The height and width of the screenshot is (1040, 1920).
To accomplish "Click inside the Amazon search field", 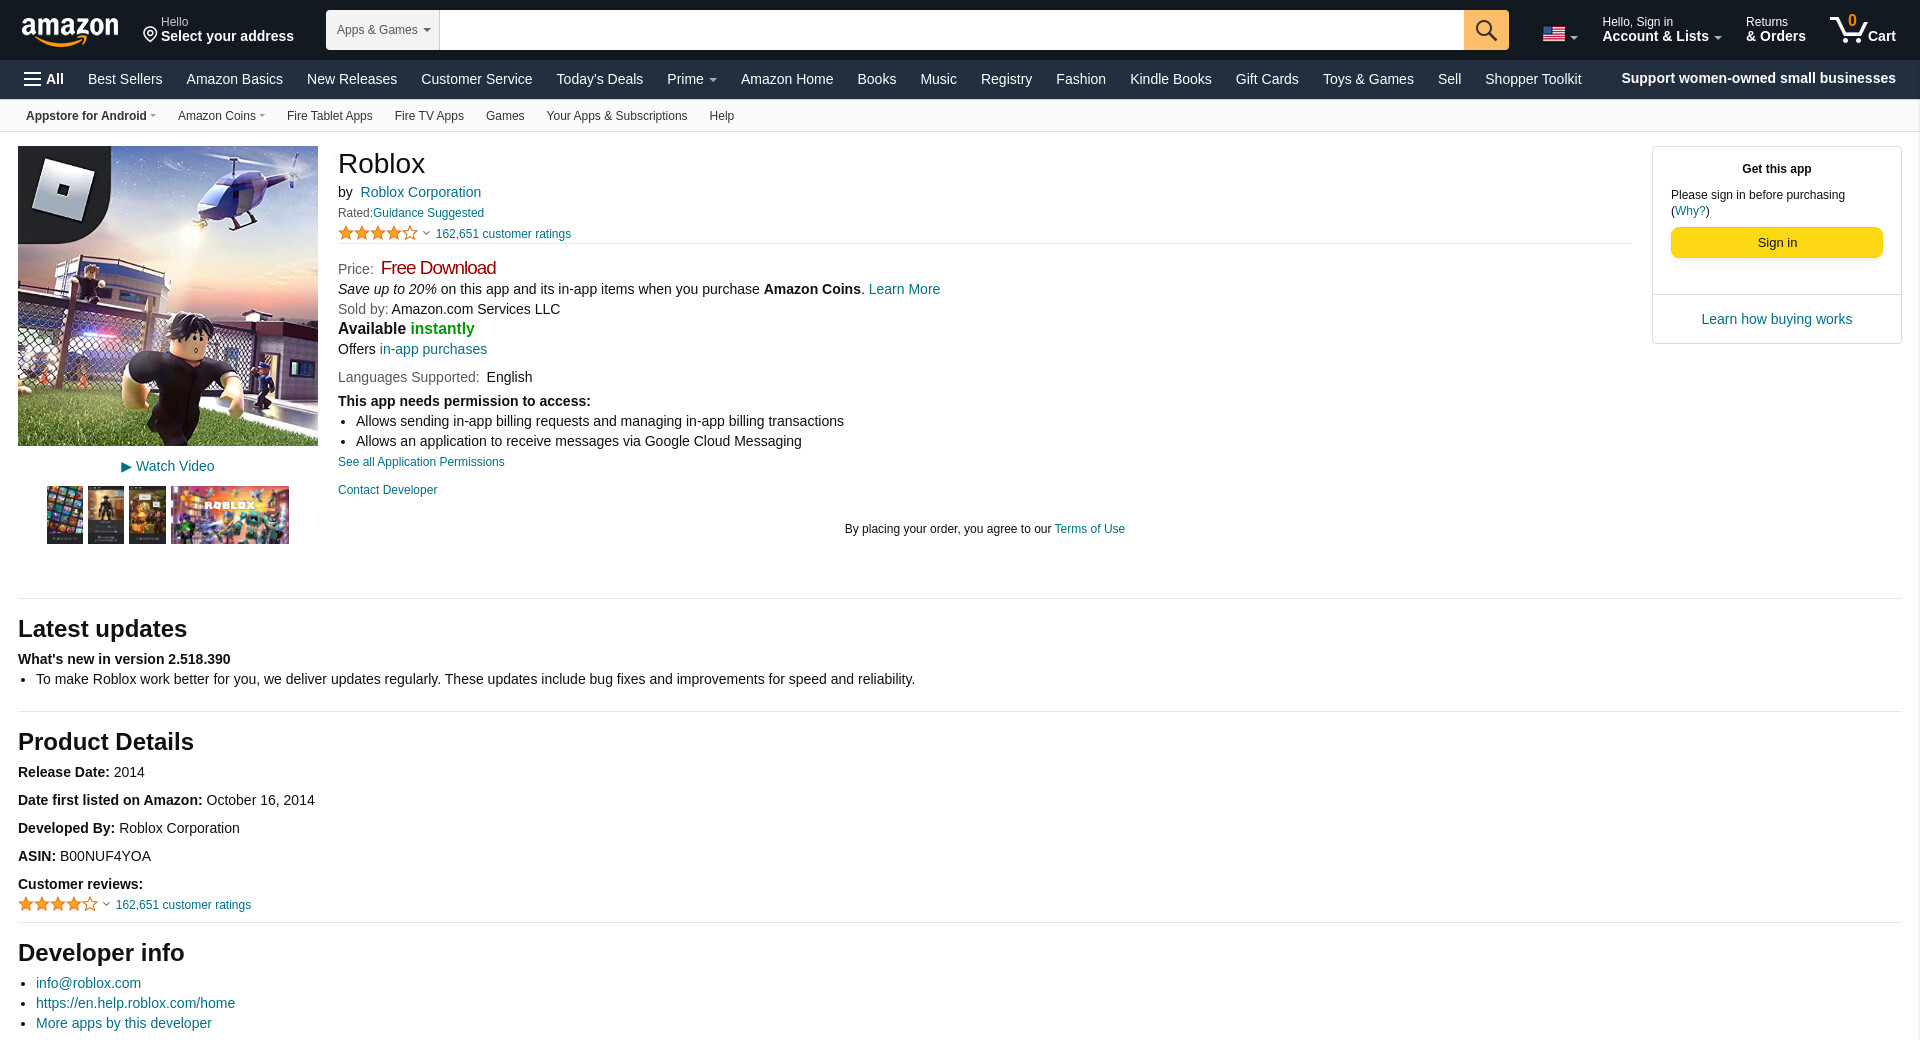I will (950, 30).
